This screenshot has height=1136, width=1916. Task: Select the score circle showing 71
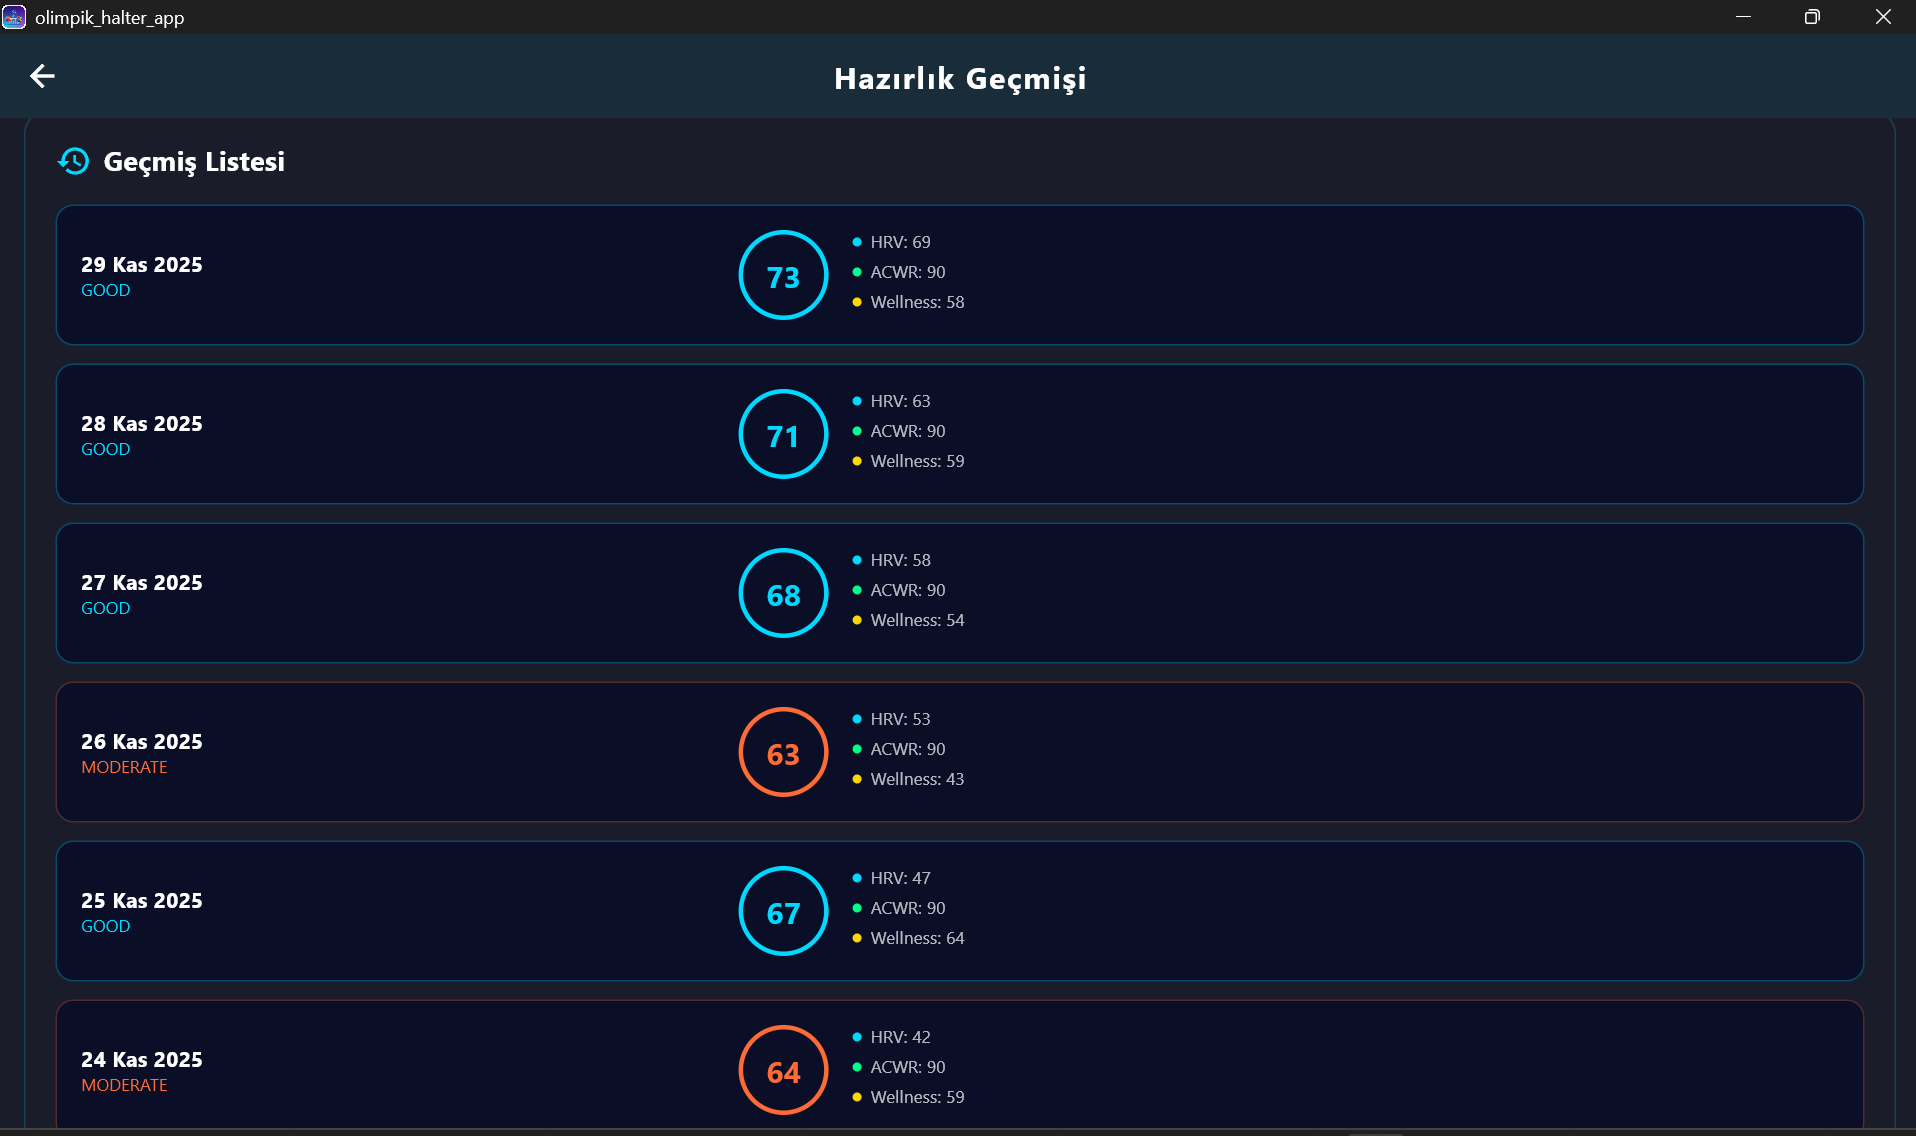pyautogui.click(x=783, y=434)
